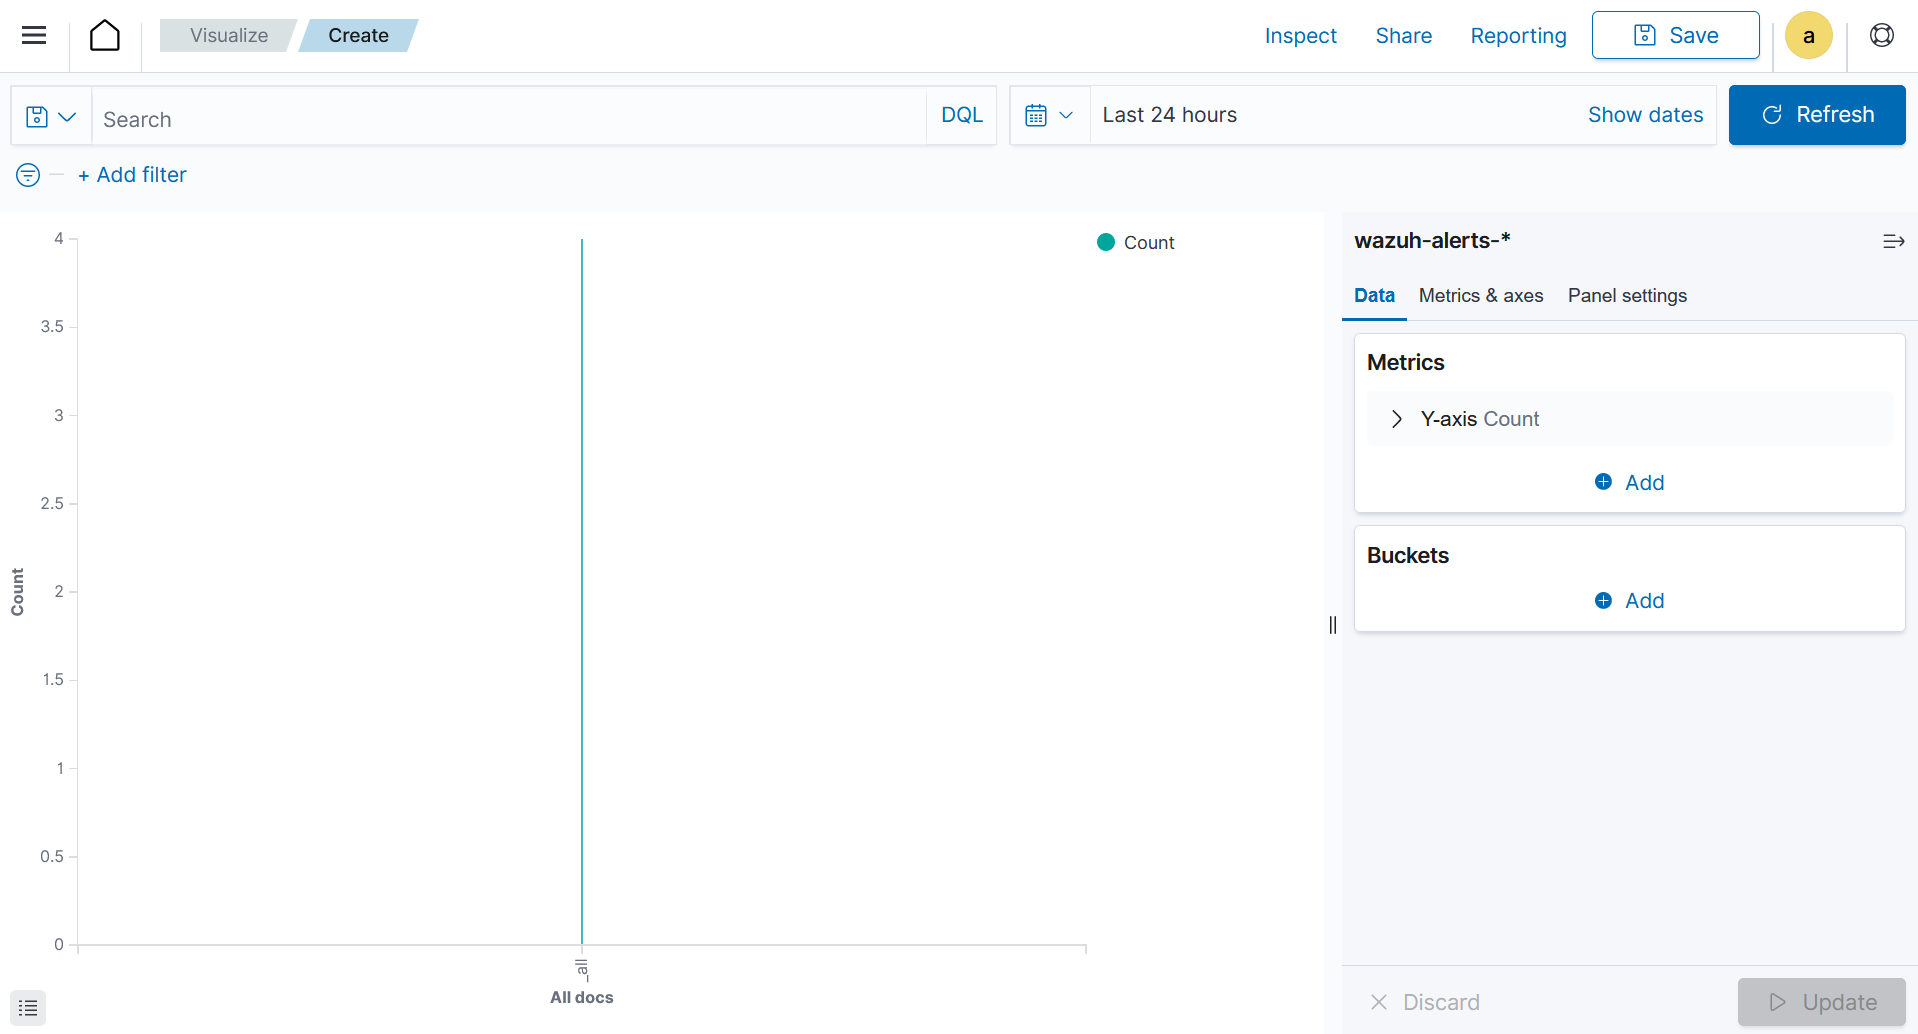Click the Count legend label

click(1149, 243)
